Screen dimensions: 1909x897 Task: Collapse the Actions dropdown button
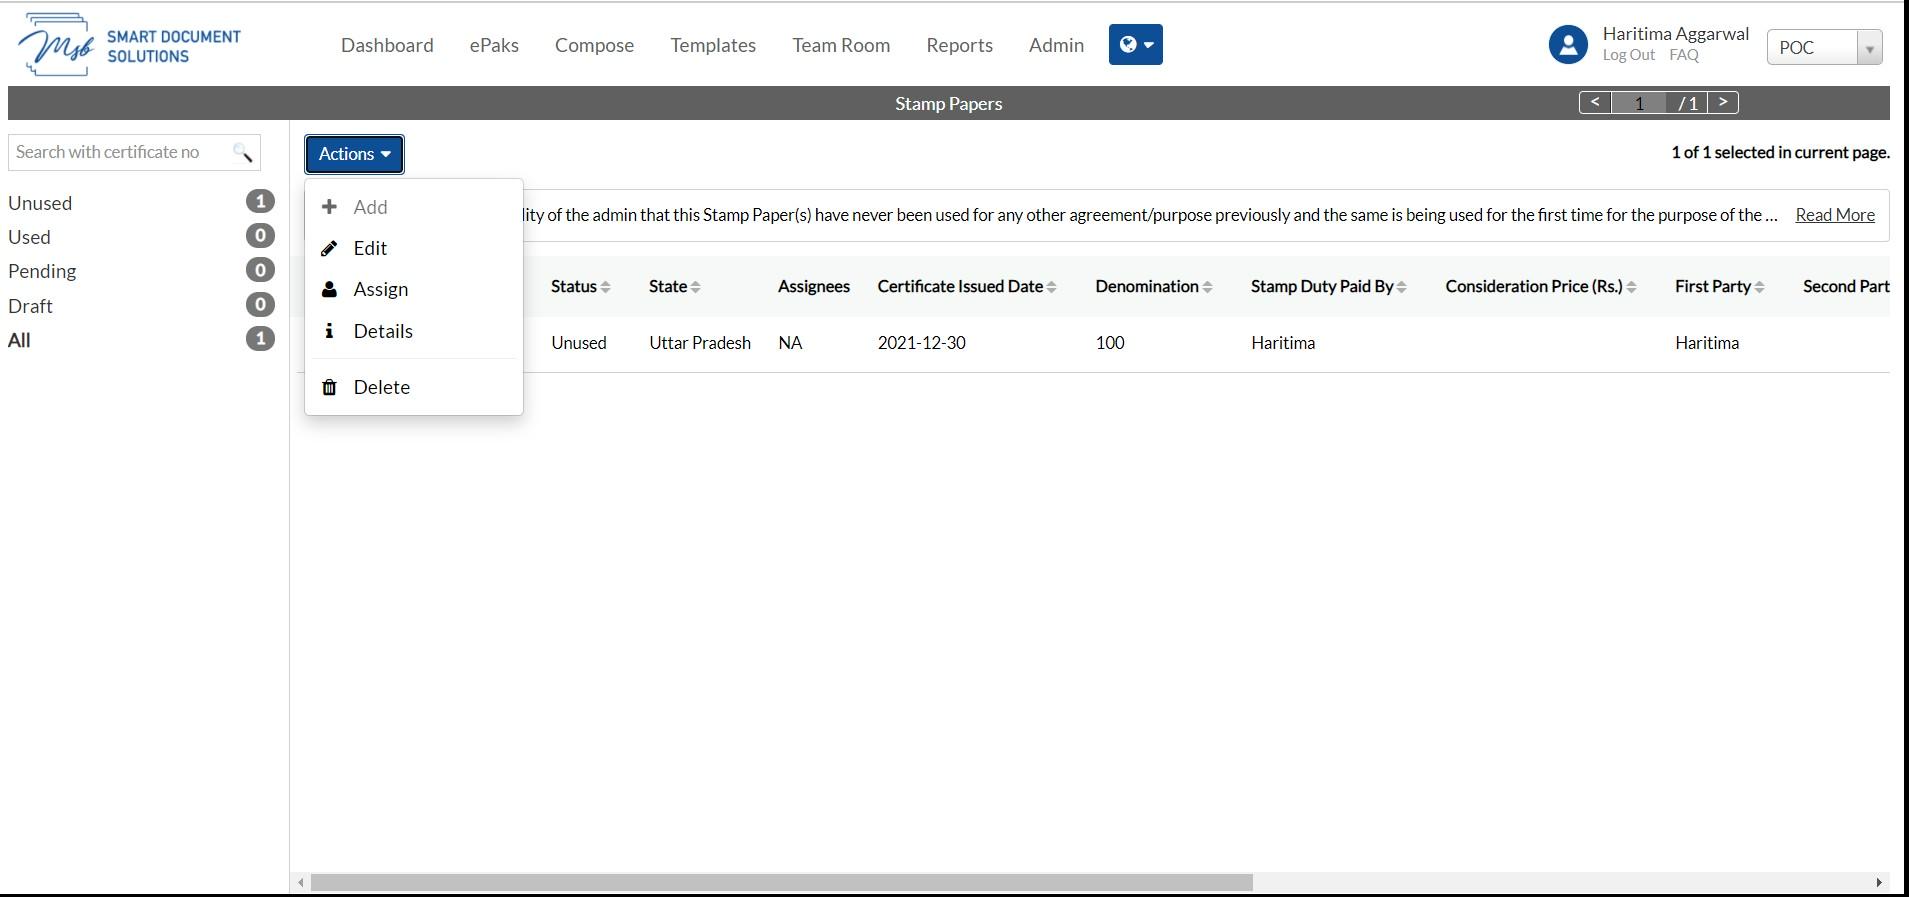pyautogui.click(x=354, y=154)
